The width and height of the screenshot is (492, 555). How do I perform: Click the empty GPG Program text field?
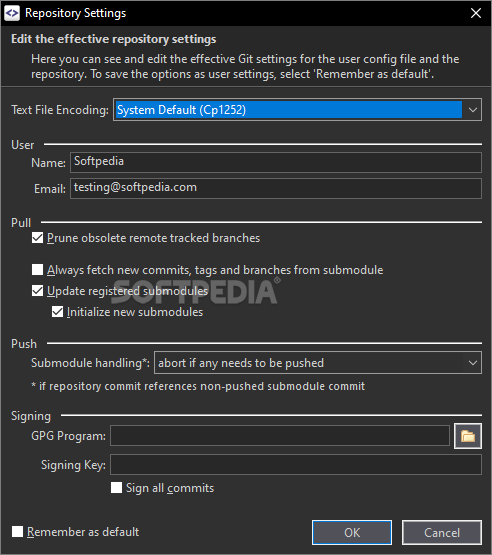(280, 436)
